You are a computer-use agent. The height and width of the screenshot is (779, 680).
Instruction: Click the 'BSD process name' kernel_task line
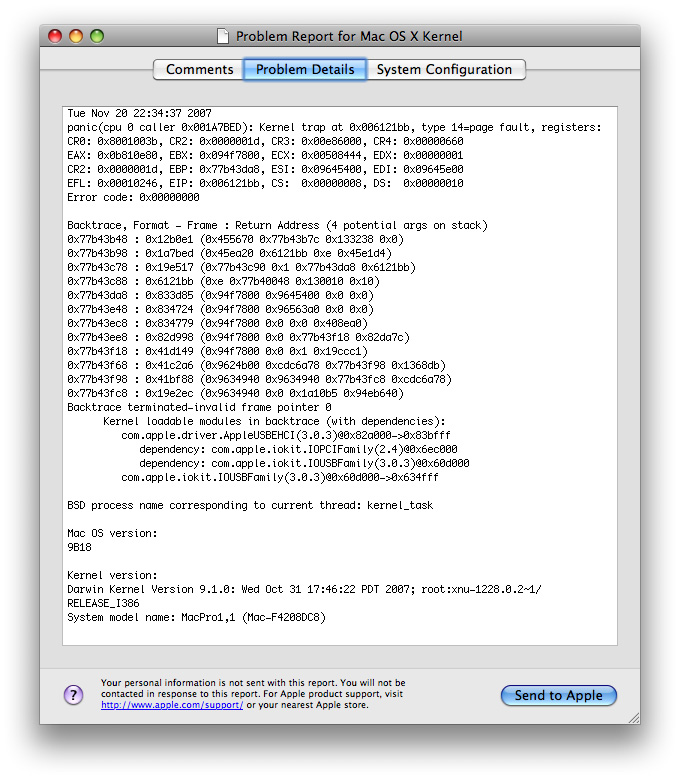pos(250,505)
